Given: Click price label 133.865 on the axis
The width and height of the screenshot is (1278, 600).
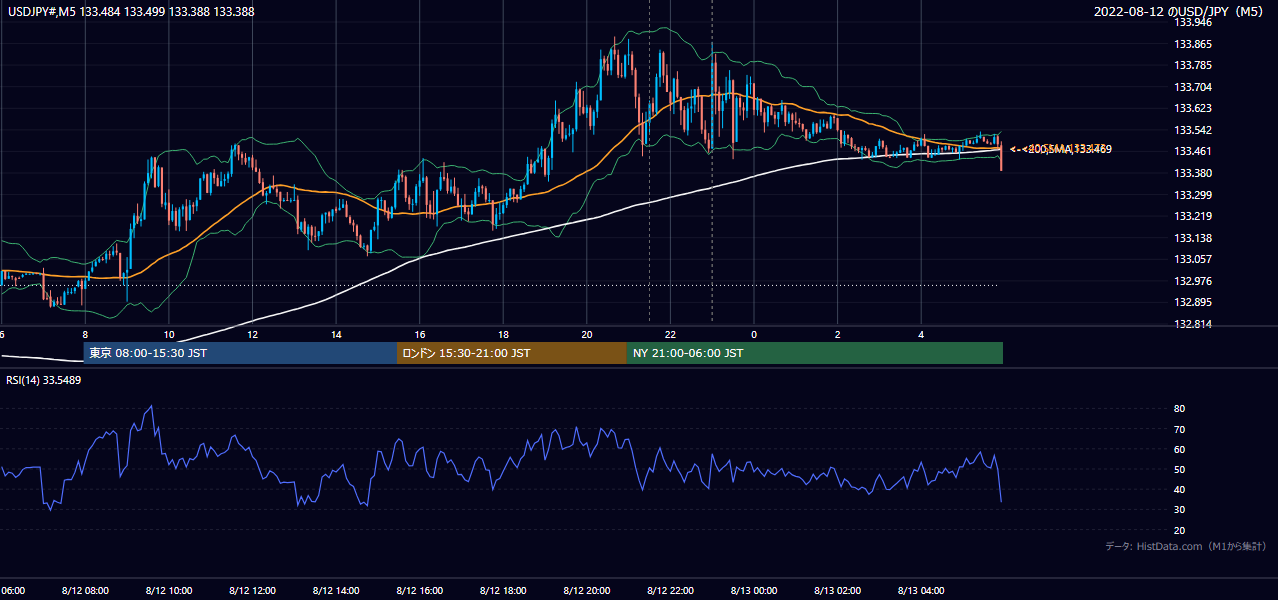Looking at the screenshot, I should (1194, 44).
